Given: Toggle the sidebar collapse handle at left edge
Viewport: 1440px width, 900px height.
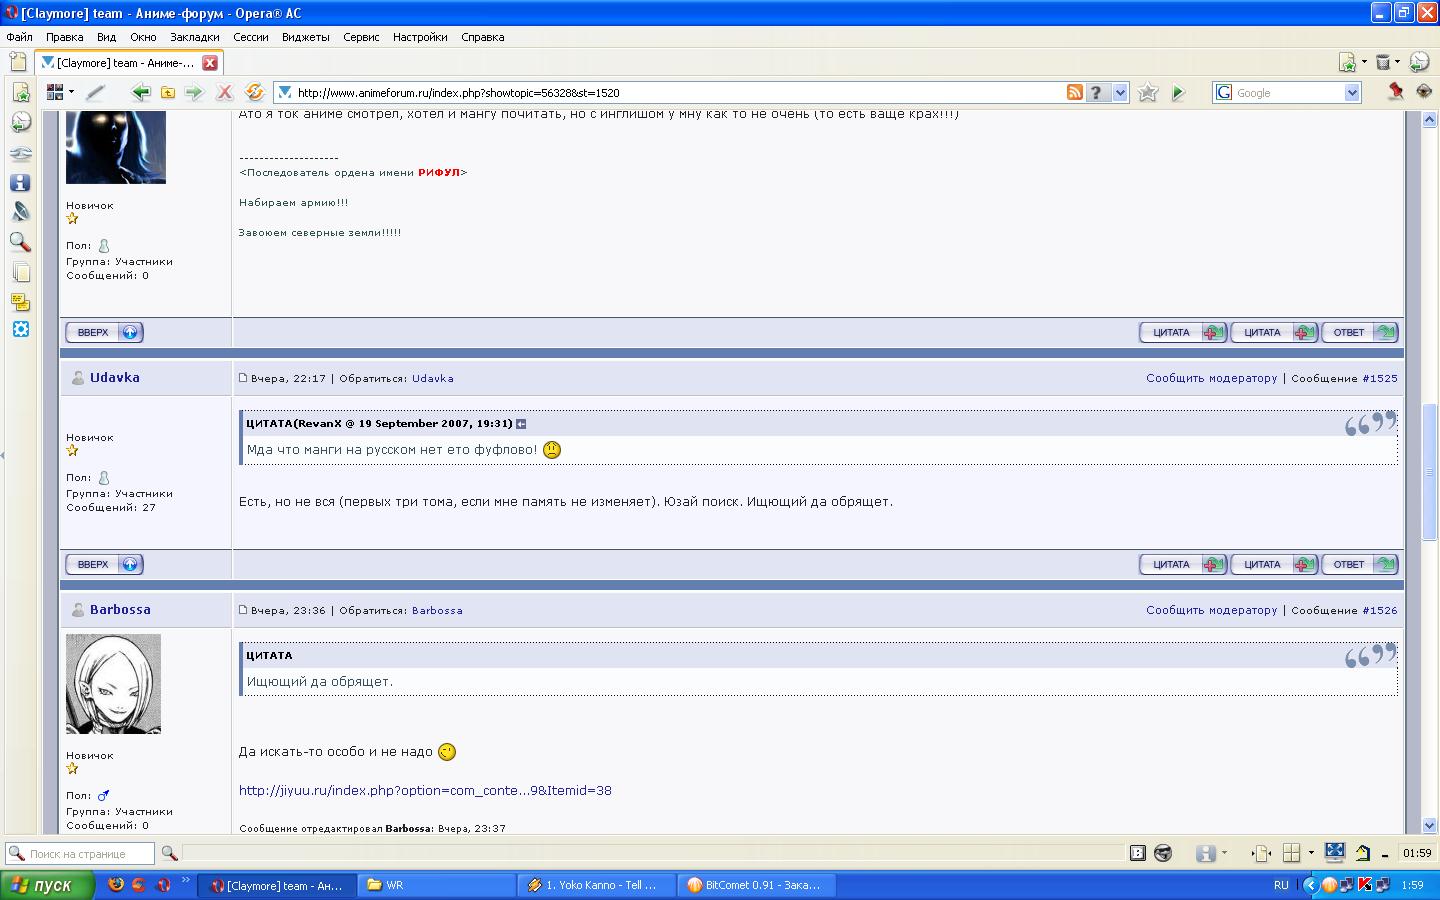Looking at the screenshot, I should 3,456.
